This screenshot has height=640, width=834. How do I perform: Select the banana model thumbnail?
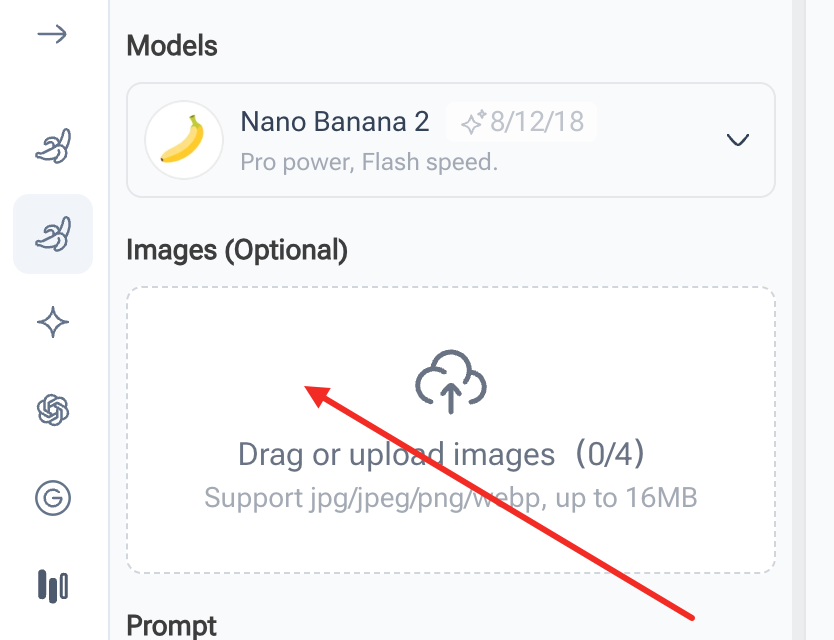183,140
